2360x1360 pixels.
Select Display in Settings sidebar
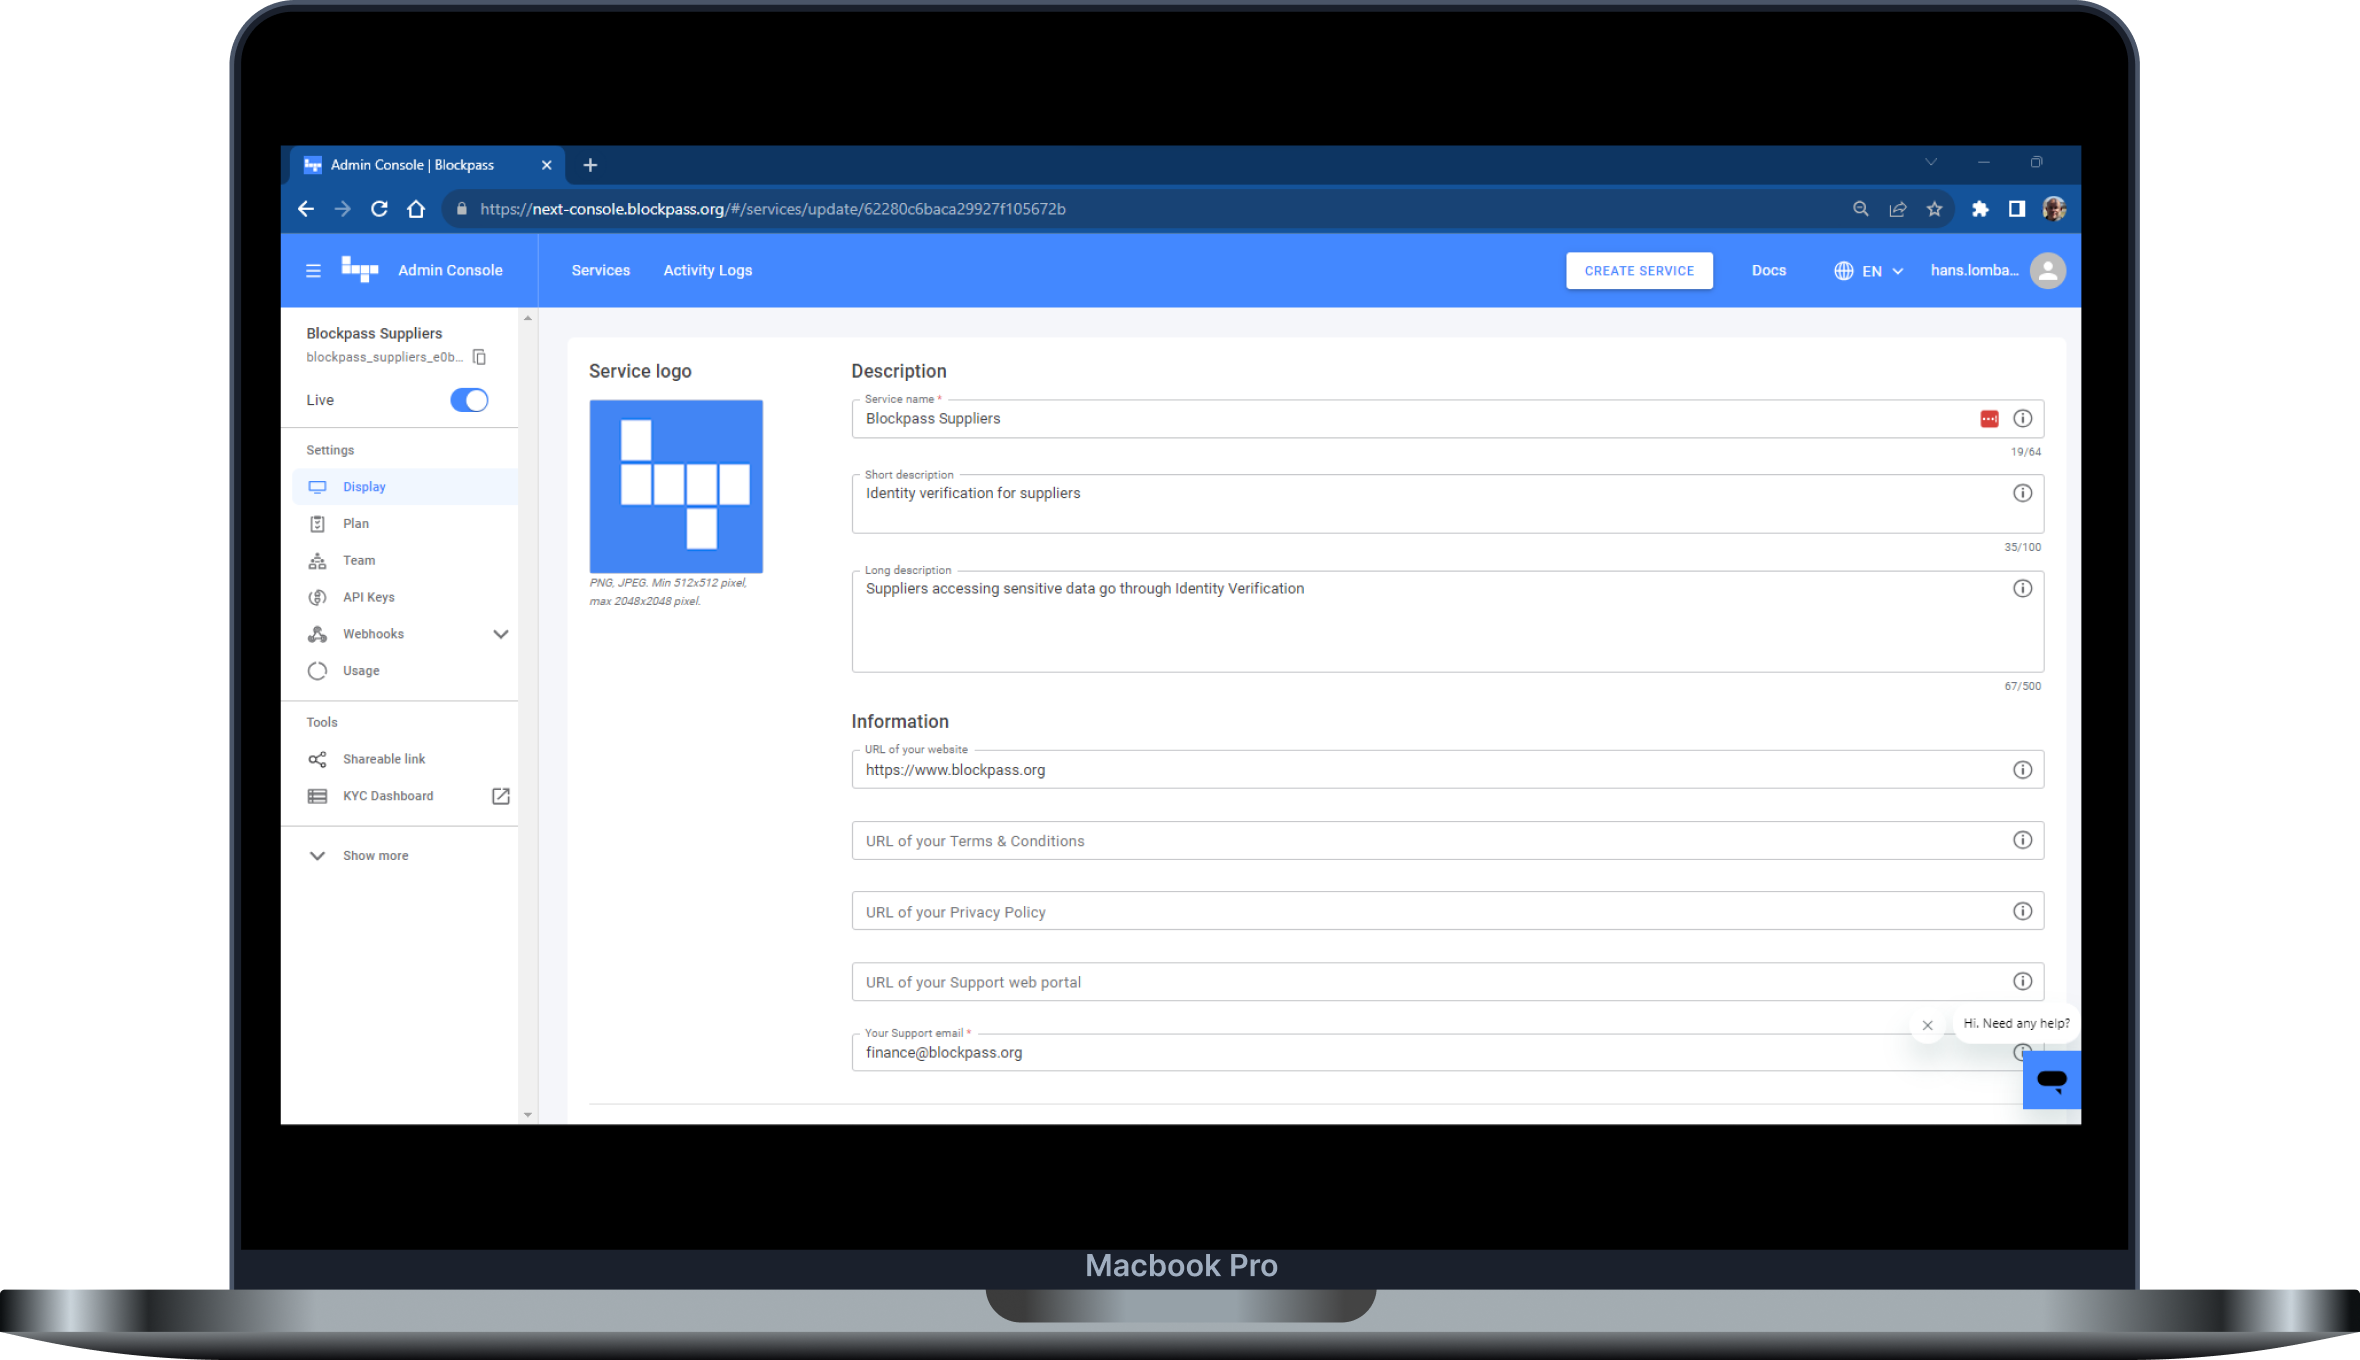click(405, 487)
